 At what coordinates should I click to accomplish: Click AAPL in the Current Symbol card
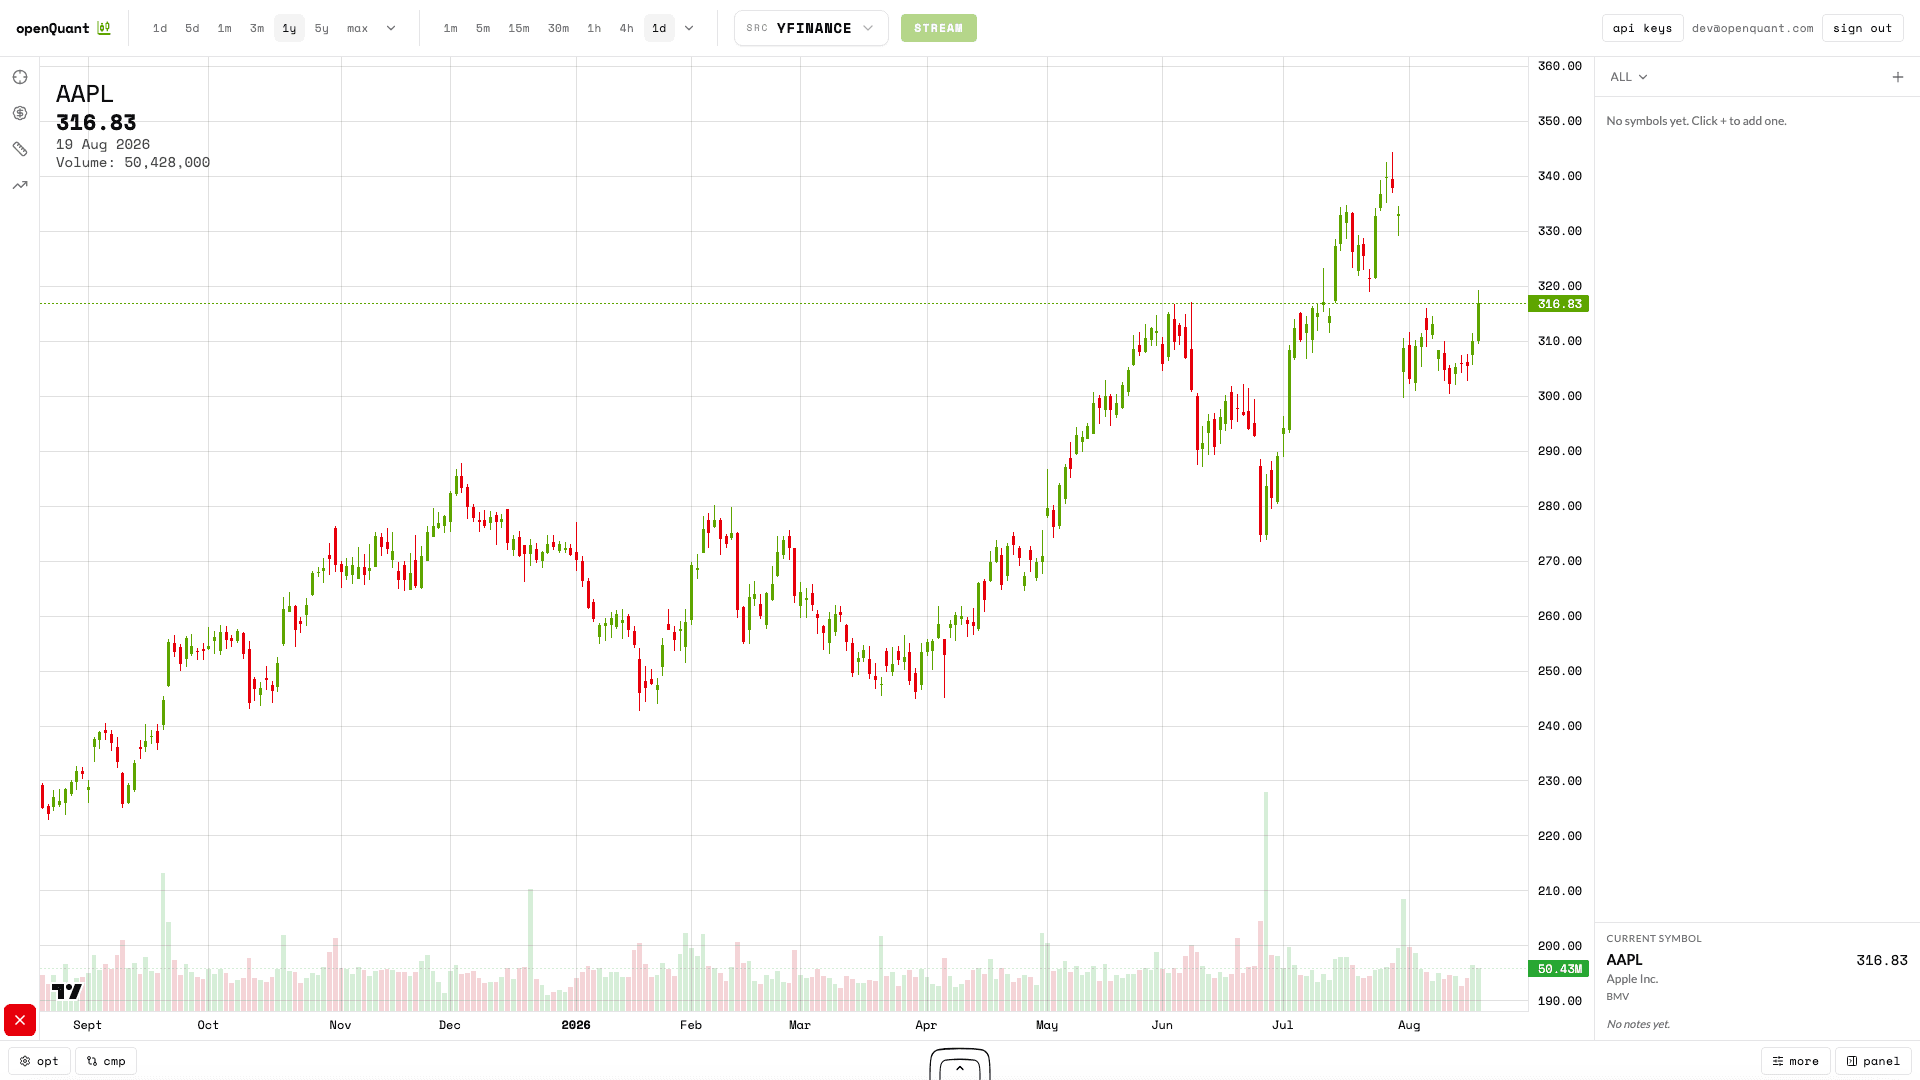point(1625,960)
